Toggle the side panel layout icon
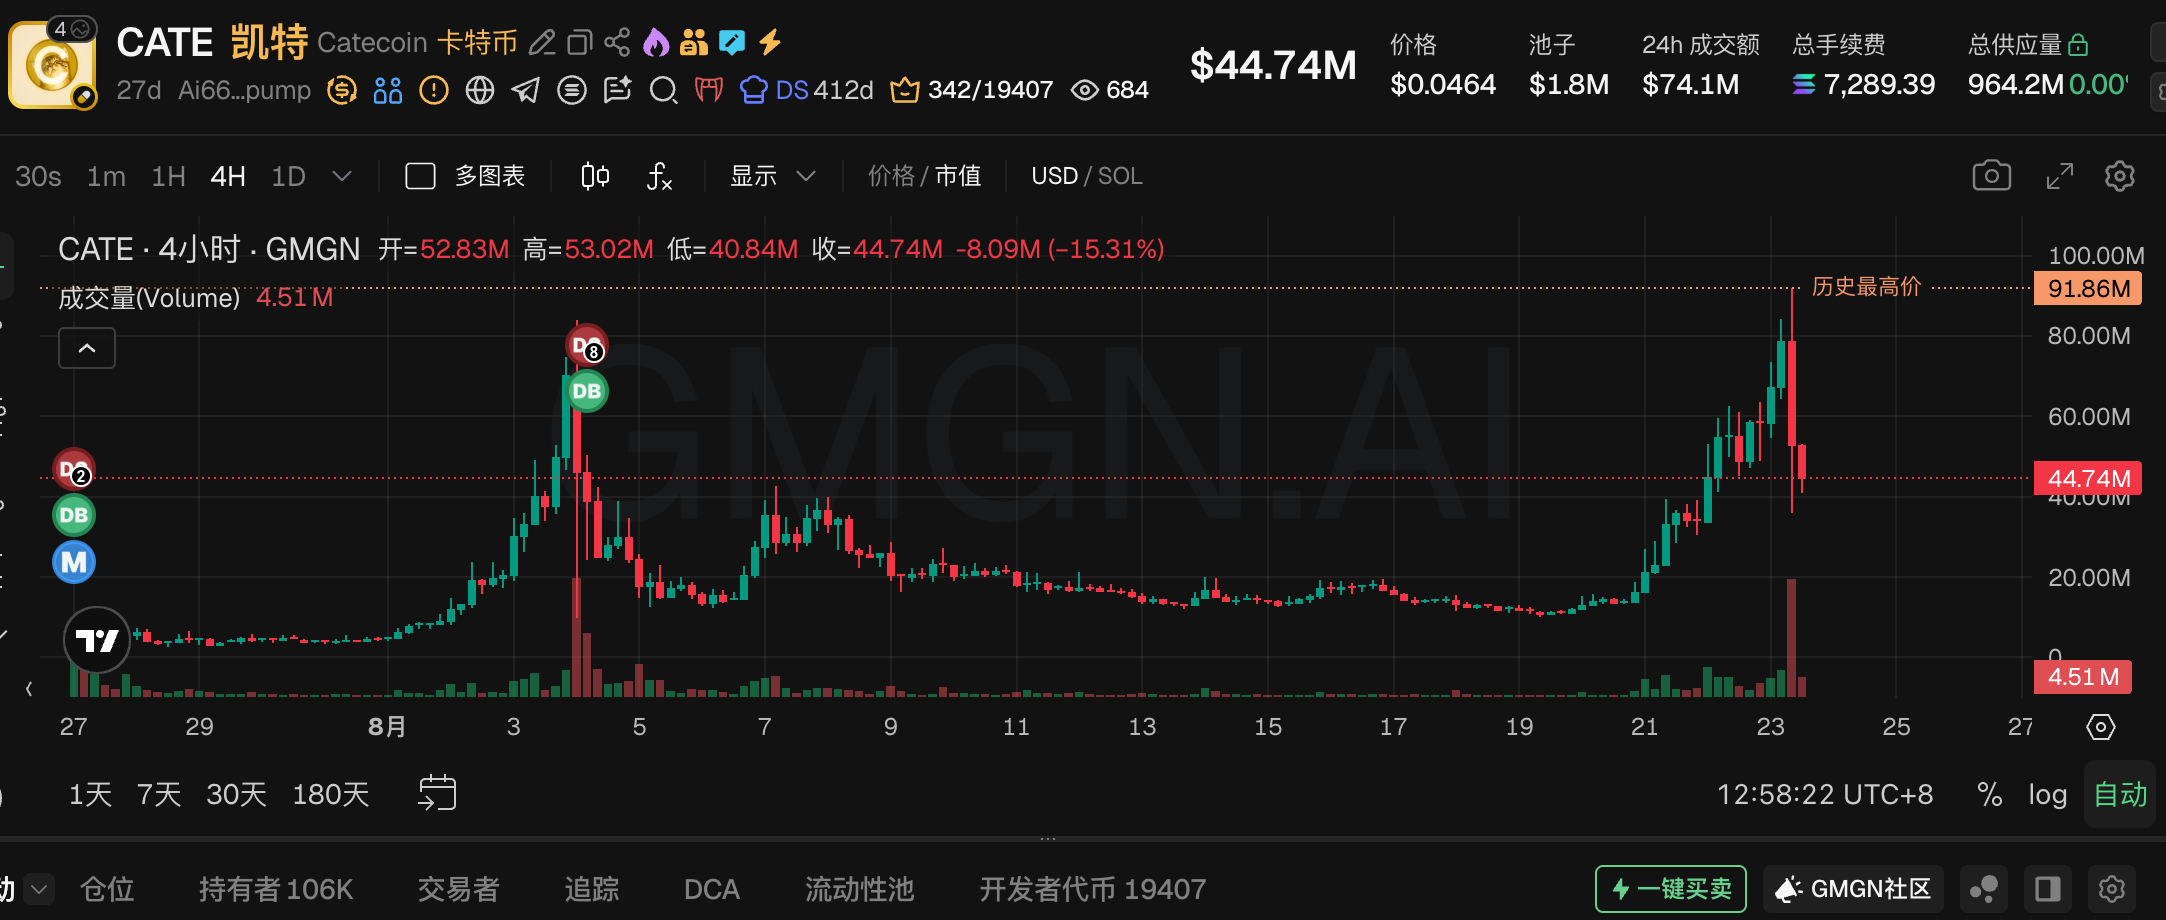2166x920 pixels. click(x=2048, y=889)
